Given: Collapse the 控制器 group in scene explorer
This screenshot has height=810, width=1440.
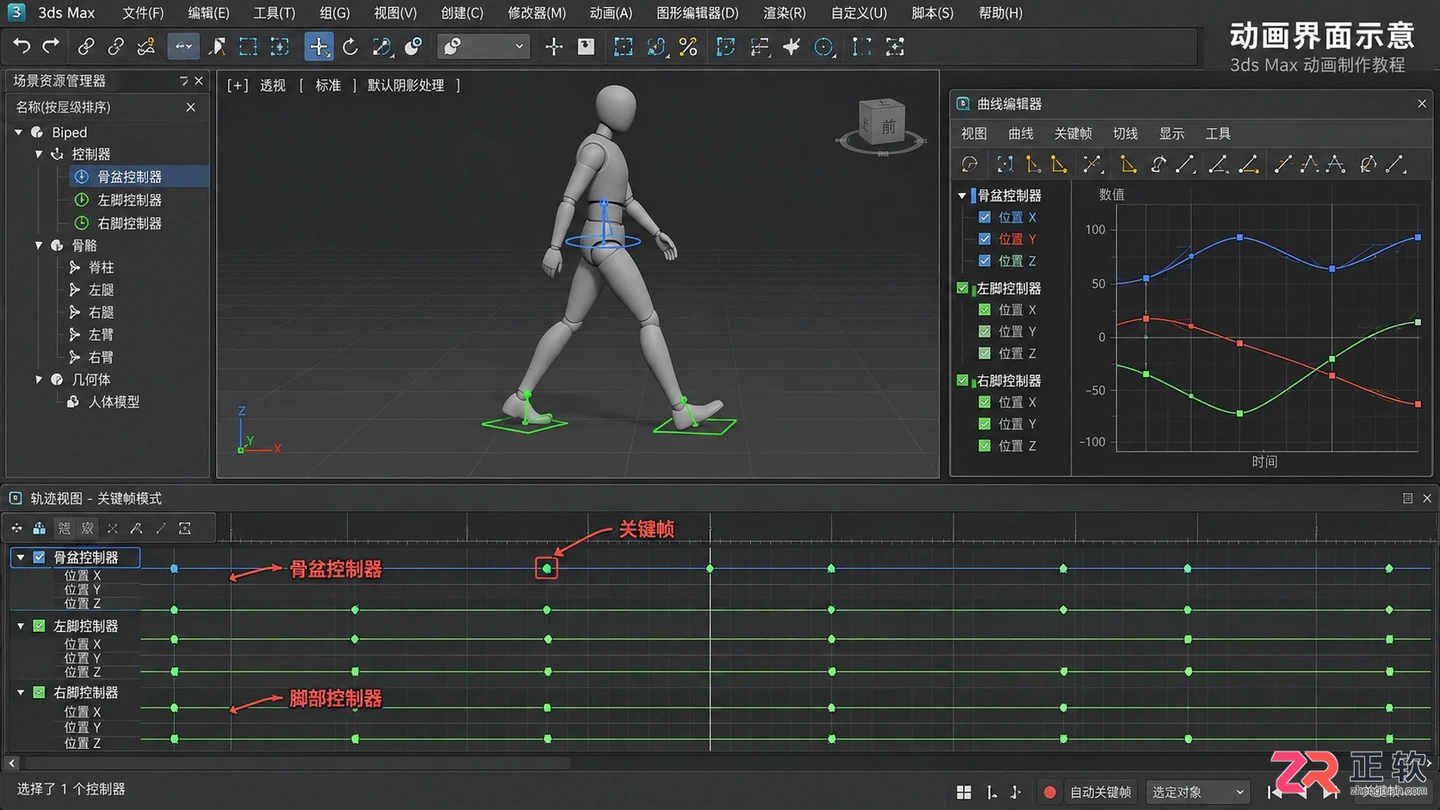Looking at the screenshot, I should (40, 154).
